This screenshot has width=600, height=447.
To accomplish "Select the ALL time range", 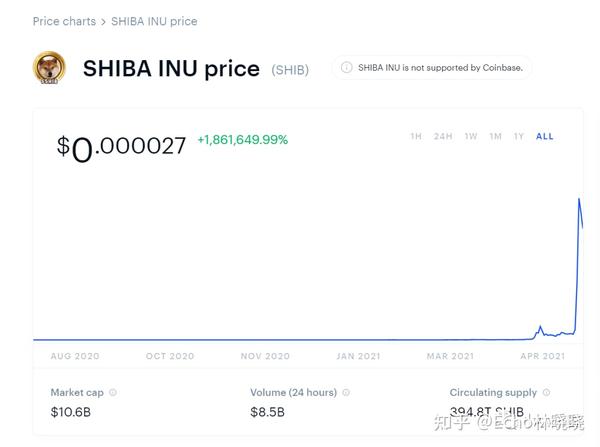I will (x=545, y=136).
